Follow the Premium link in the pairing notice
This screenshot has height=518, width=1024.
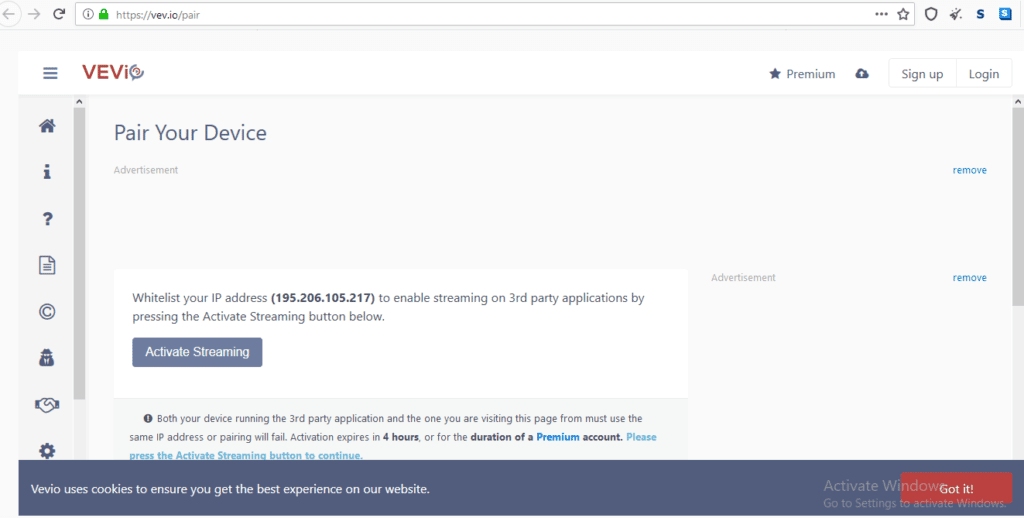click(558, 437)
